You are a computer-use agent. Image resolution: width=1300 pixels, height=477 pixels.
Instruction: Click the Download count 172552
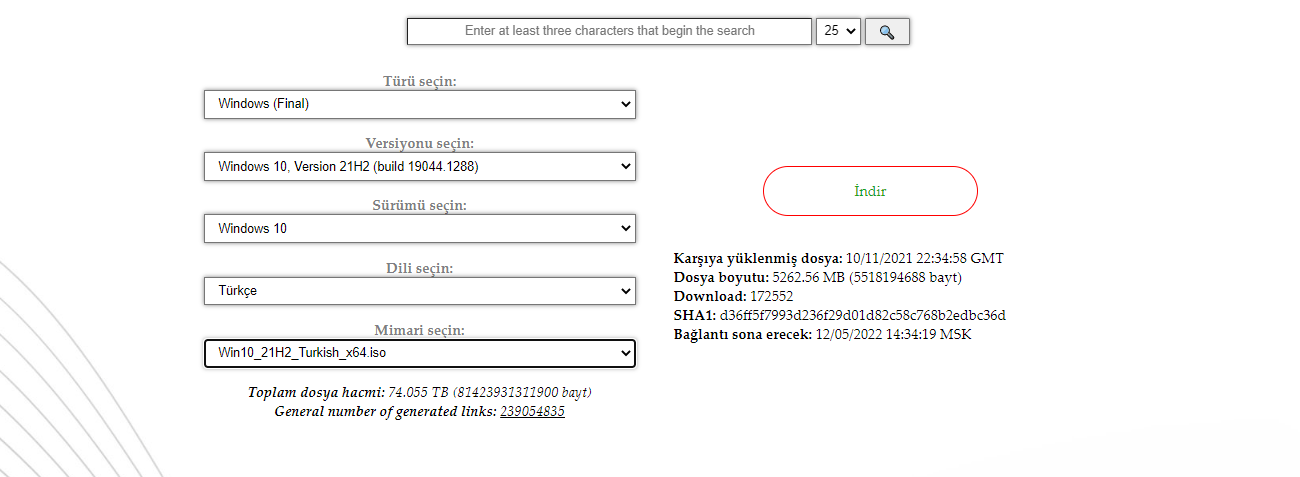772,296
